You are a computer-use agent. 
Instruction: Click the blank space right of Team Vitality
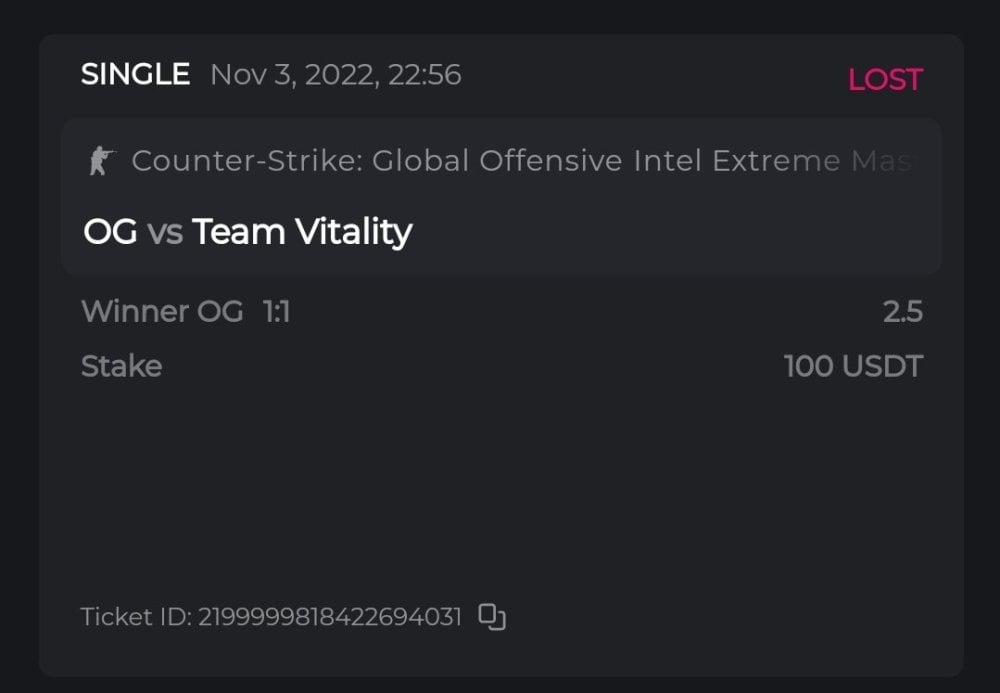click(x=680, y=232)
